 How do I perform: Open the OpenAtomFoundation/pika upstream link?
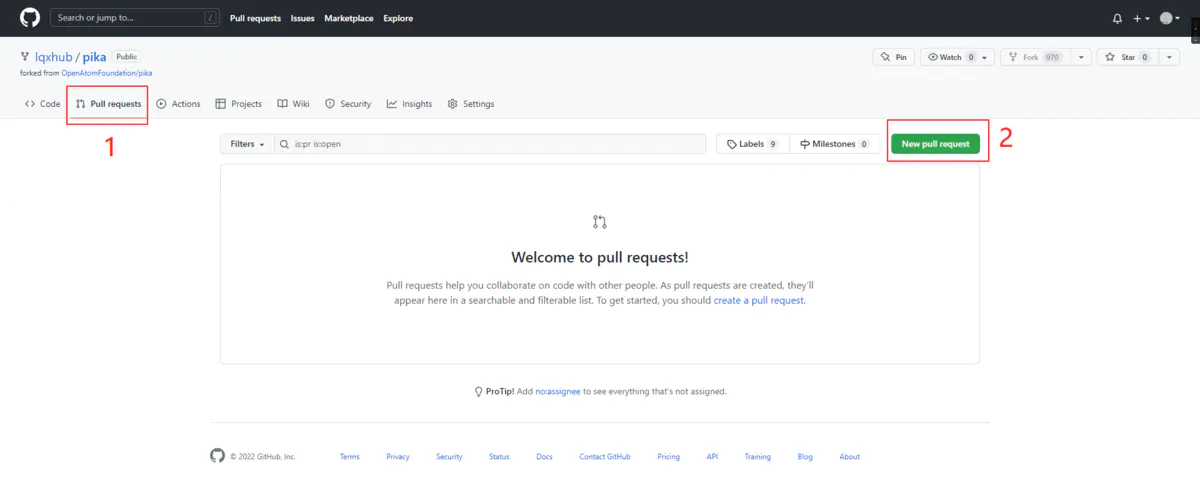107,73
